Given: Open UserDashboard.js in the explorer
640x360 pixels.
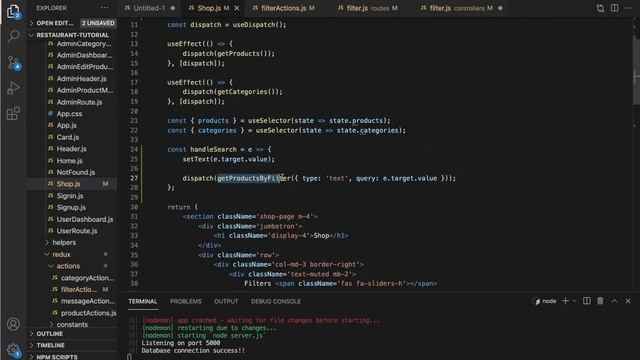Looking at the screenshot, I should coord(85,219).
